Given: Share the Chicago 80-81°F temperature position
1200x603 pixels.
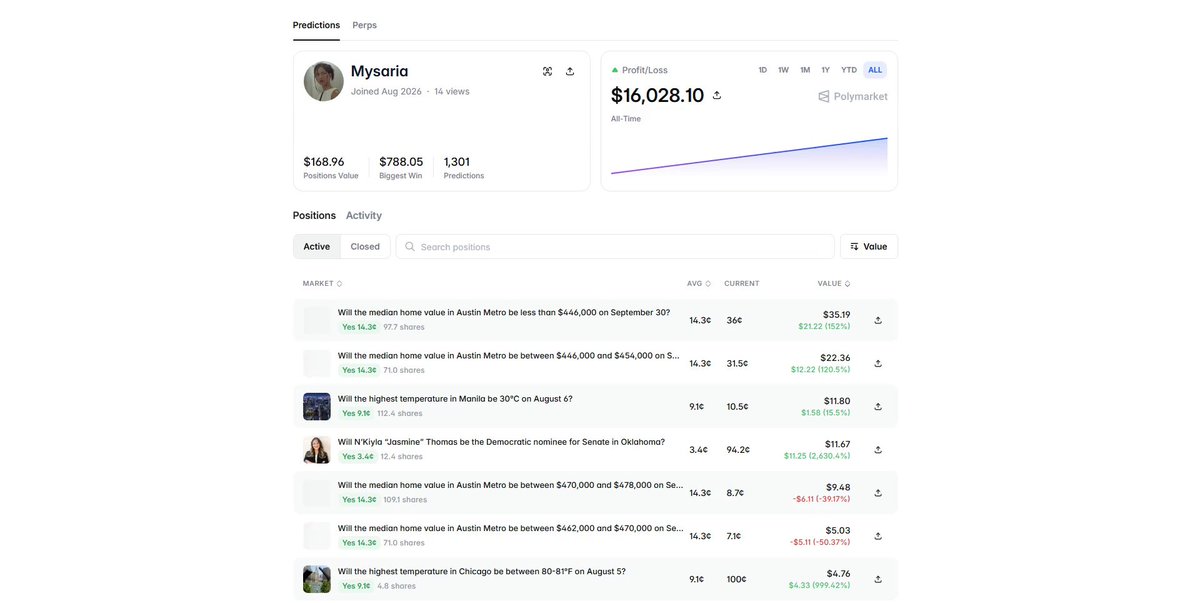Looking at the screenshot, I should click(x=878, y=579).
